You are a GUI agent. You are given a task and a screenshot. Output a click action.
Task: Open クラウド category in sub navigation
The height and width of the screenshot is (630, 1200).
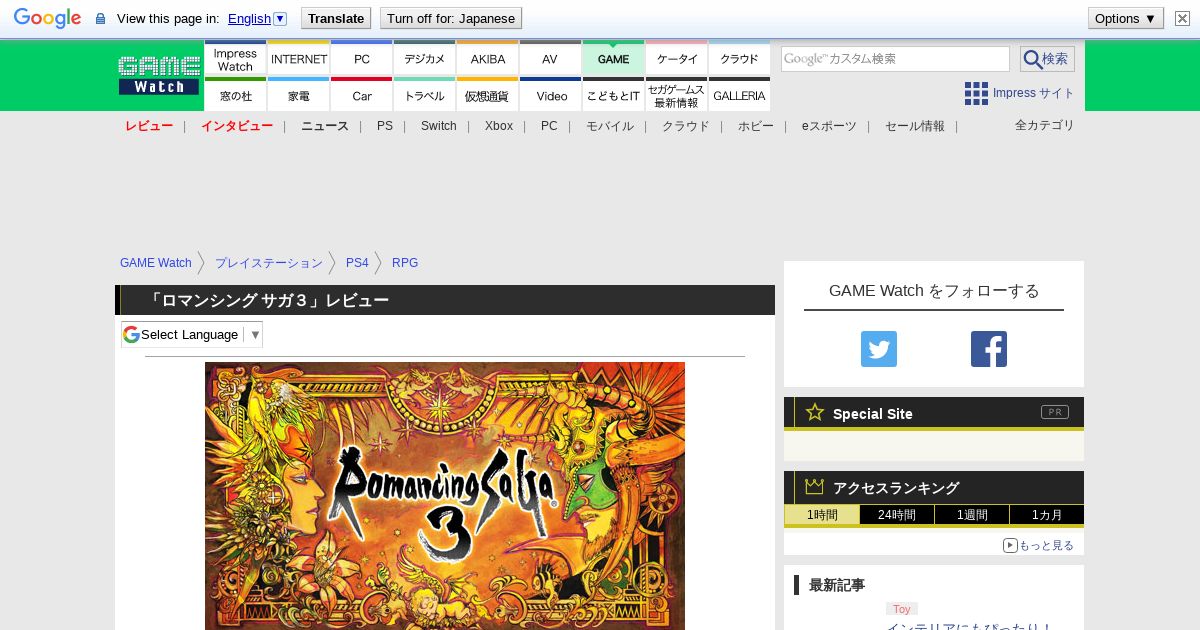tap(686, 126)
